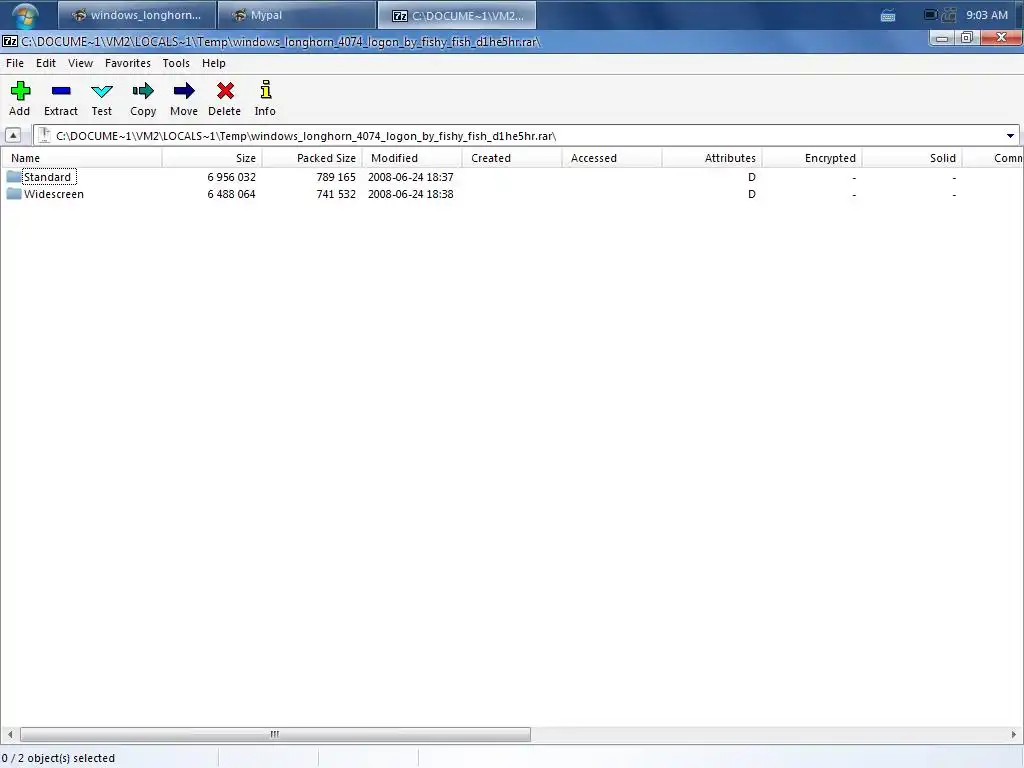The height and width of the screenshot is (768, 1024).
Task: Click status text 0 / 2 object(s) selected
Action: [58, 758]
